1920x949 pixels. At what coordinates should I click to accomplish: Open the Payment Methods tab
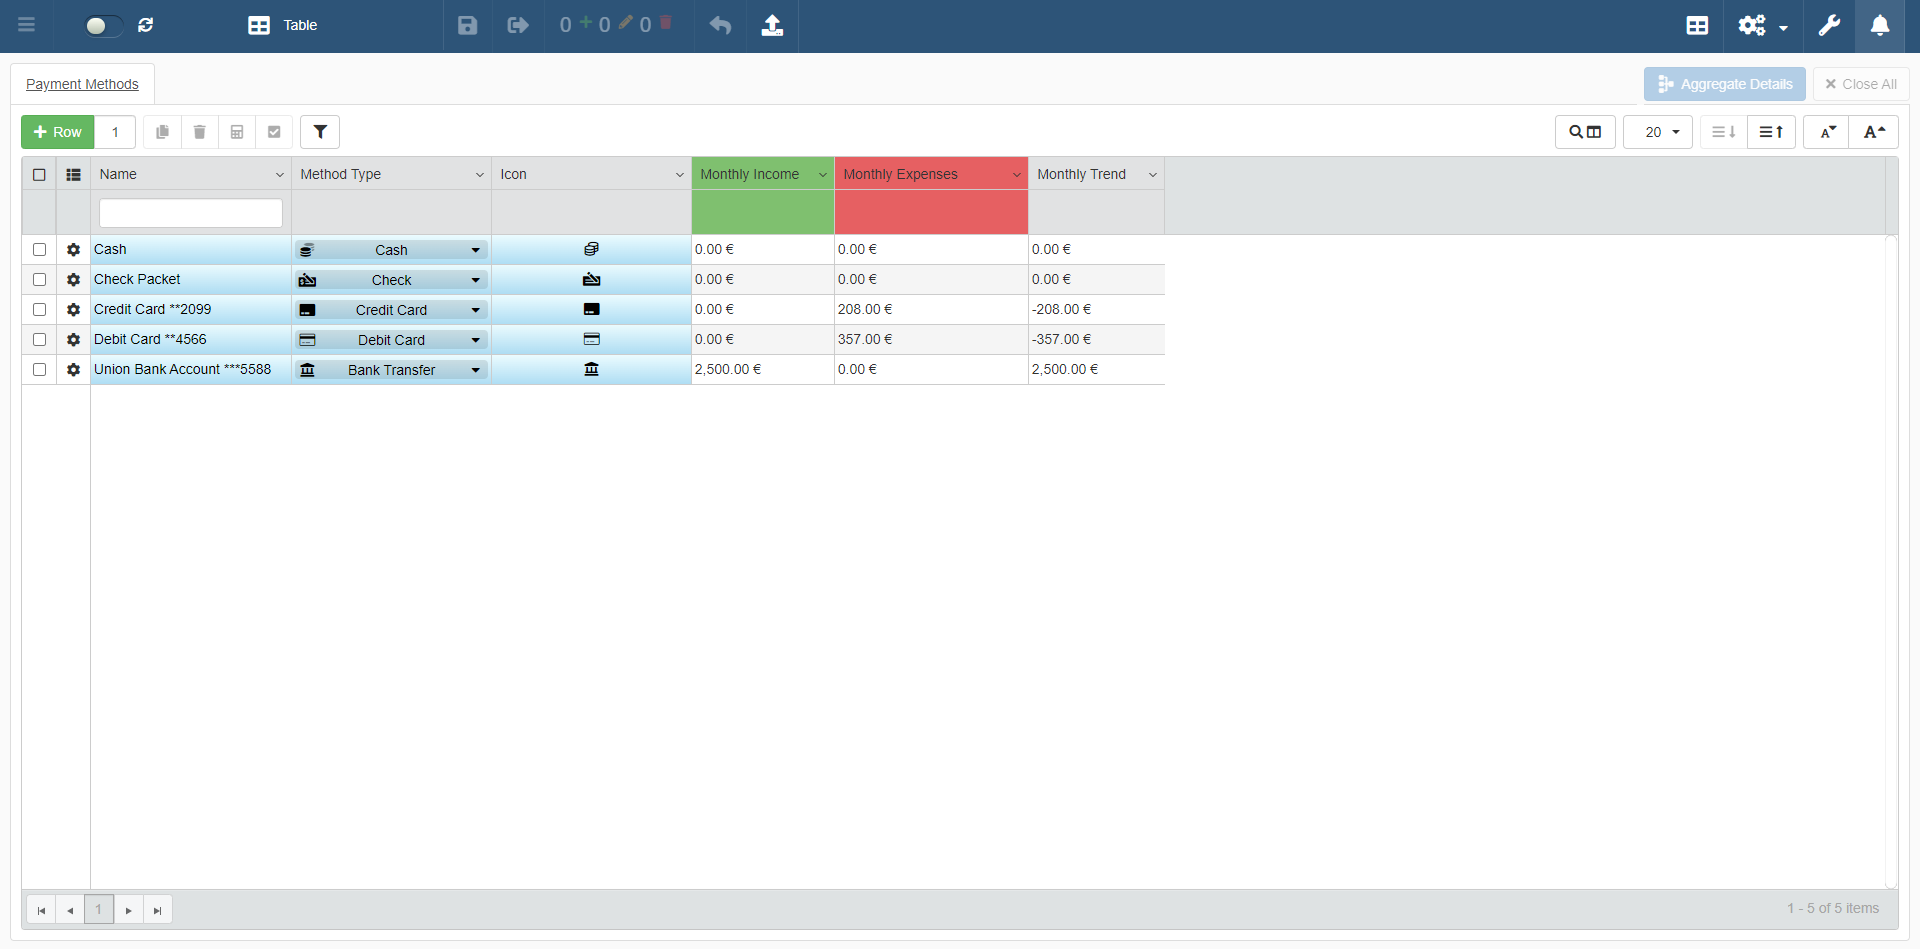click(x=82, y=84)
